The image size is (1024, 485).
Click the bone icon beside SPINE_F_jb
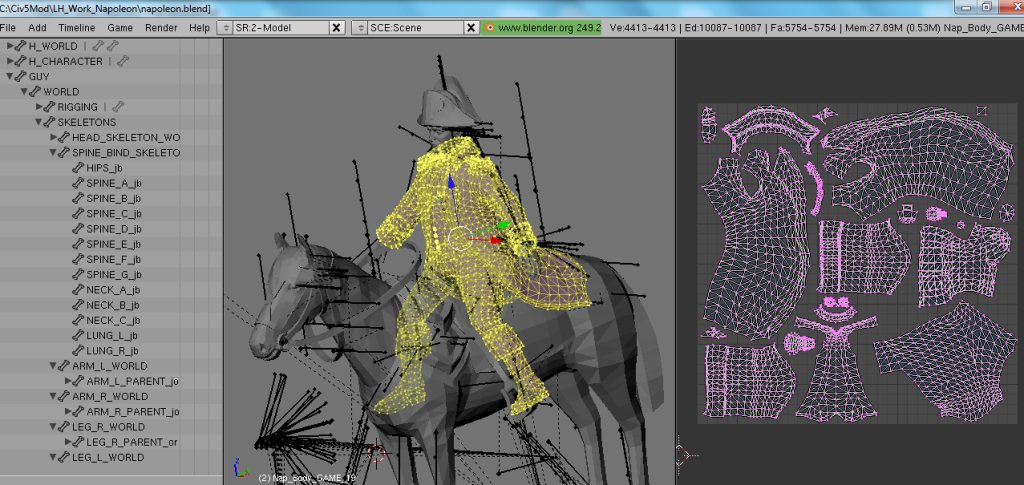point(78,259)
